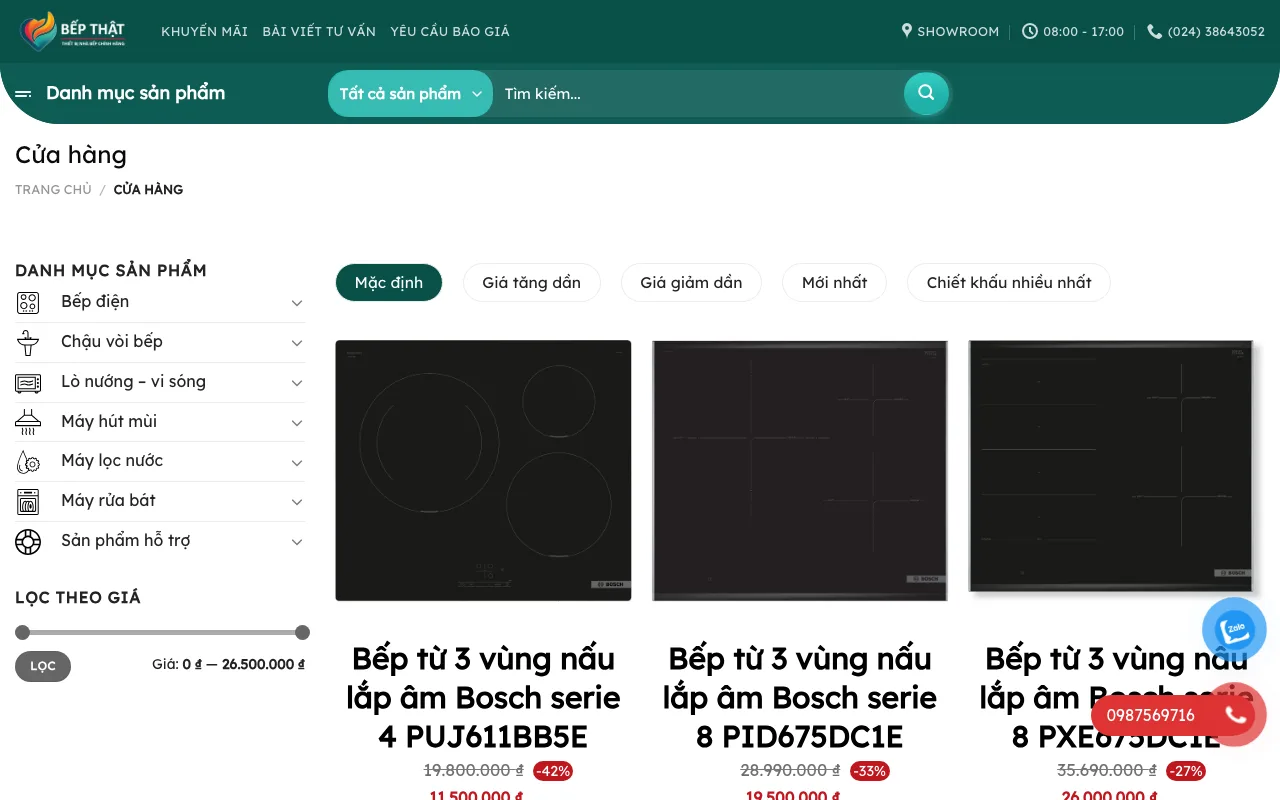
Task: Select the Mặc định sort tab
Action: (389, 282)
